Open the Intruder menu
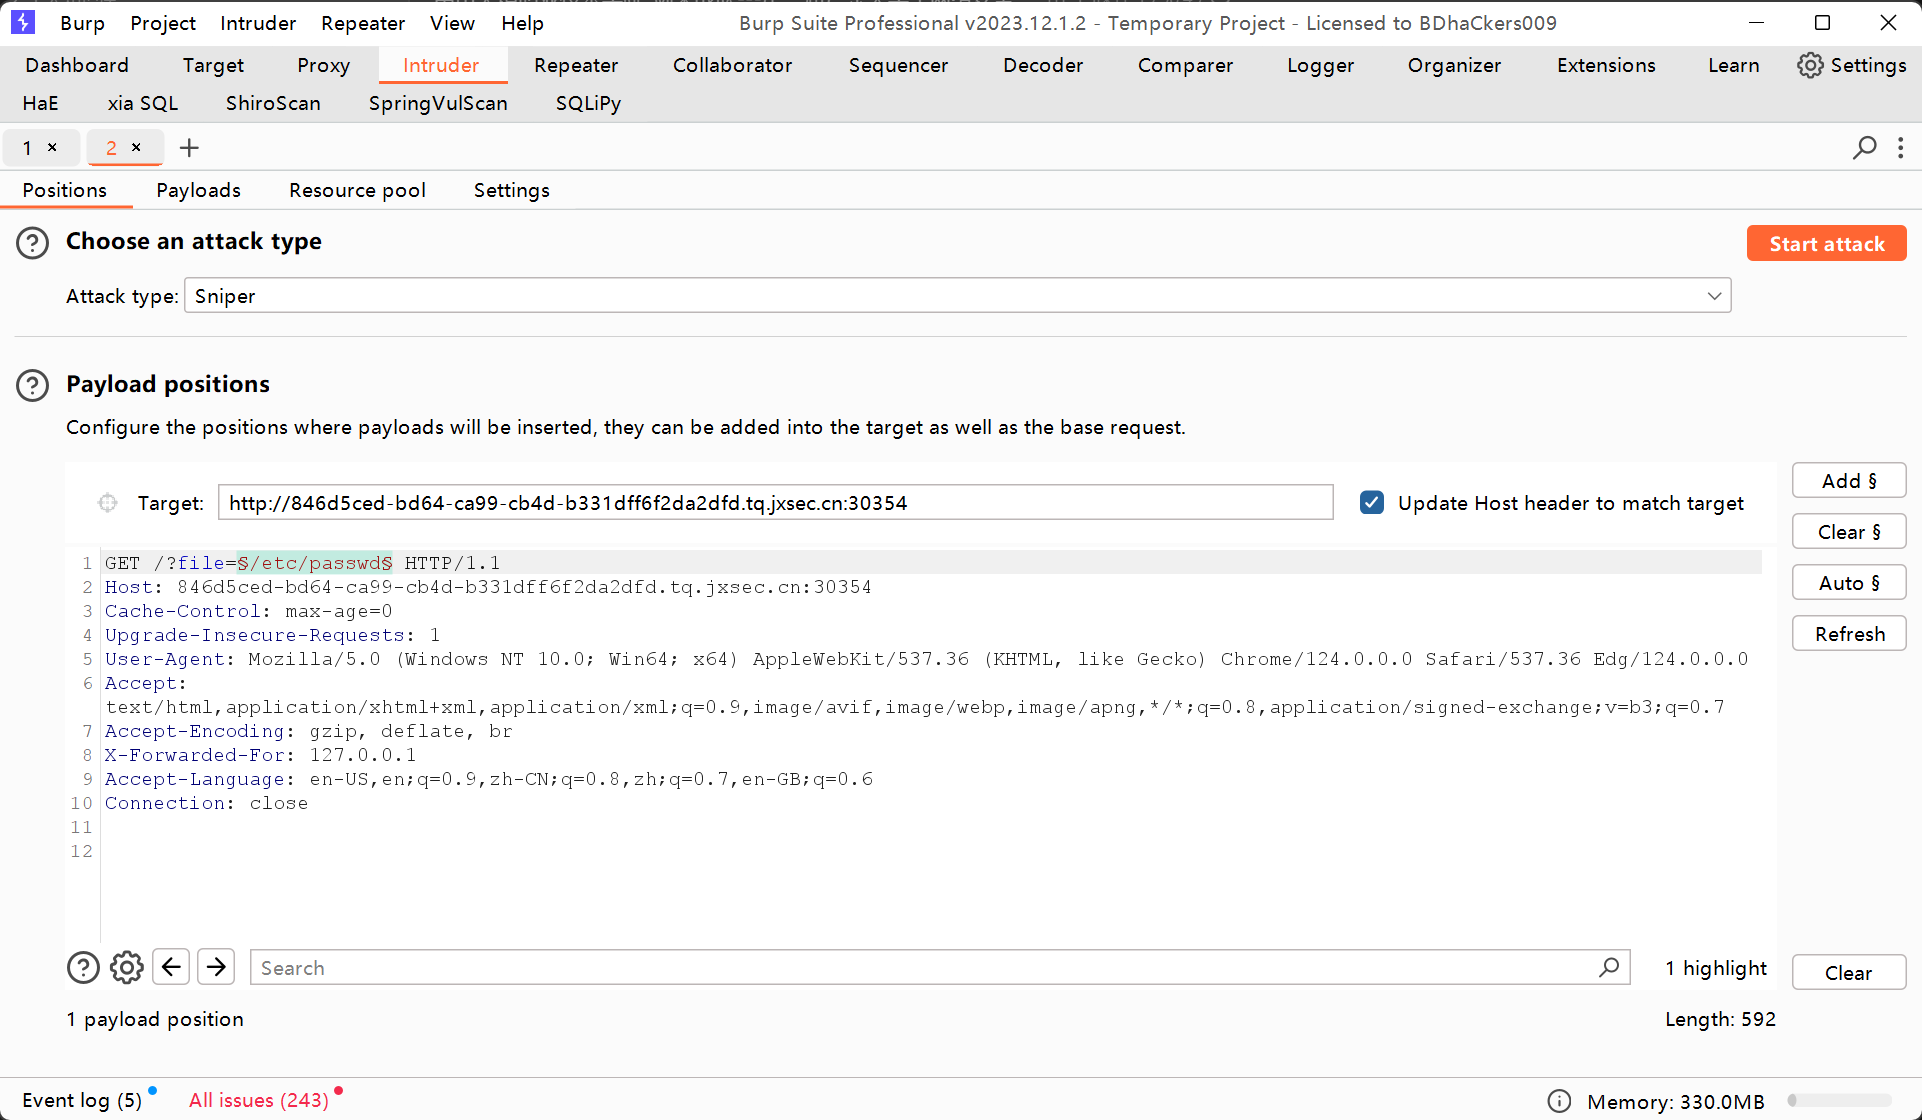 (258, 23)
